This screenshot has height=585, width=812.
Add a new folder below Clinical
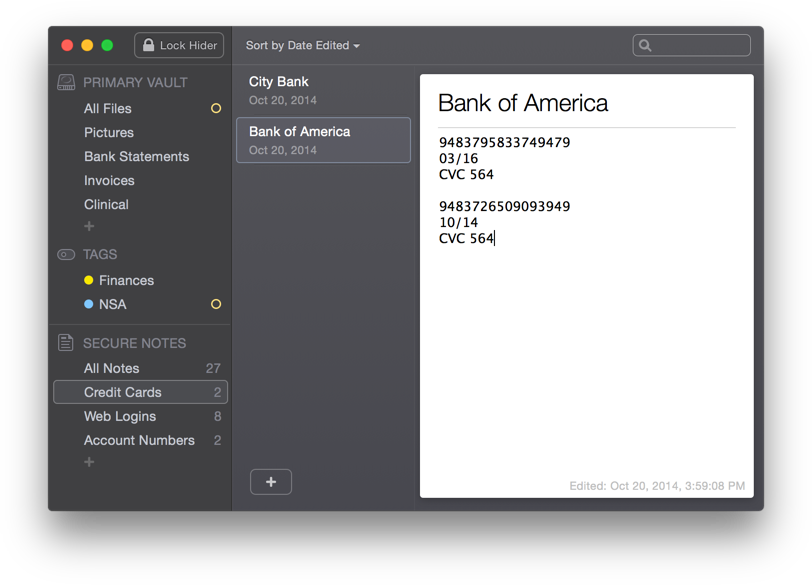(89, 226)
